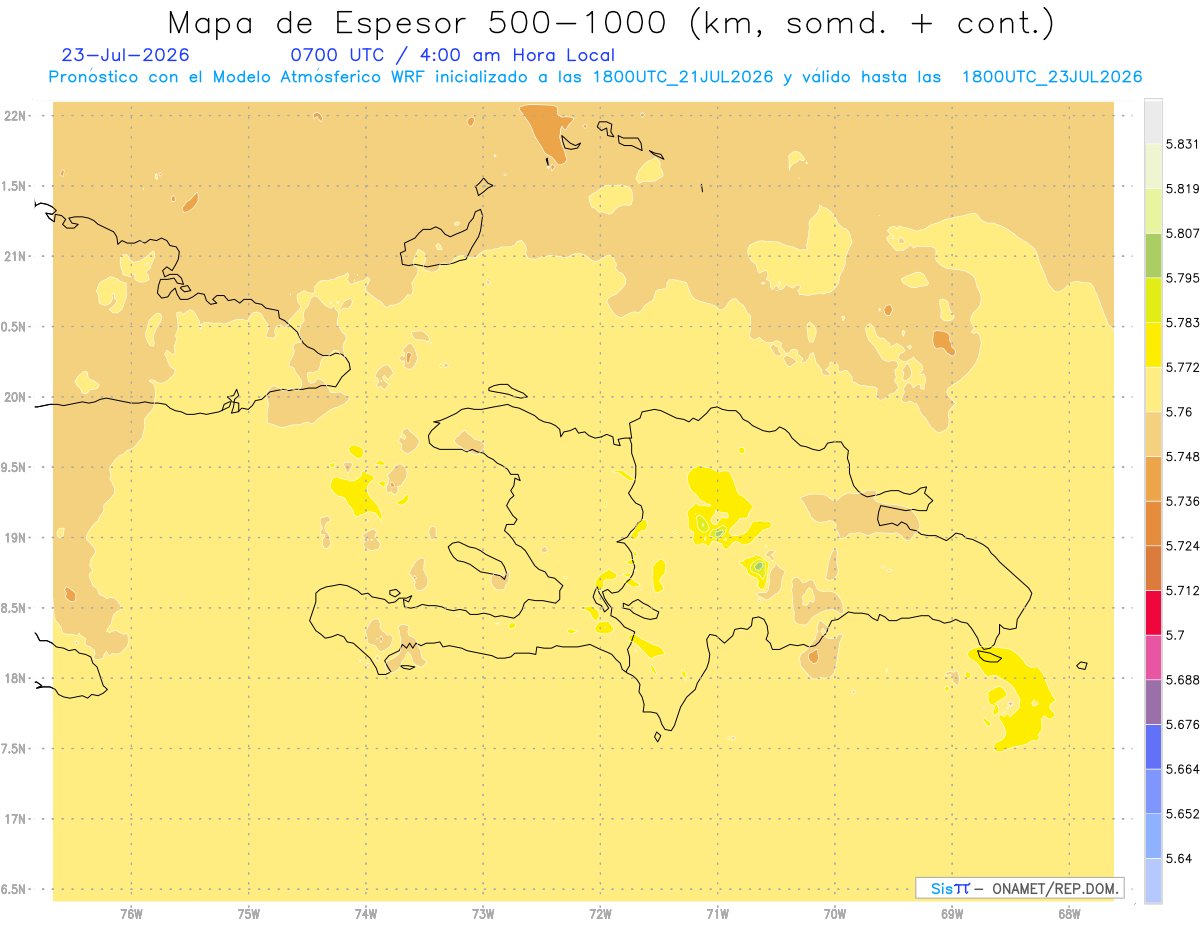
Task: Click the legend value "5.7"
Action: [1175, 635]
